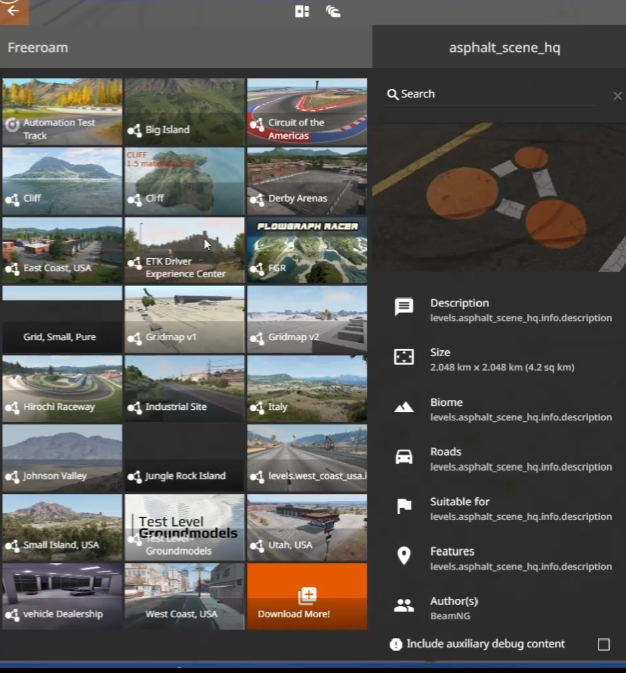Click the Features location pin icon
Screen dimensions: 626x673
click(404, 556)
